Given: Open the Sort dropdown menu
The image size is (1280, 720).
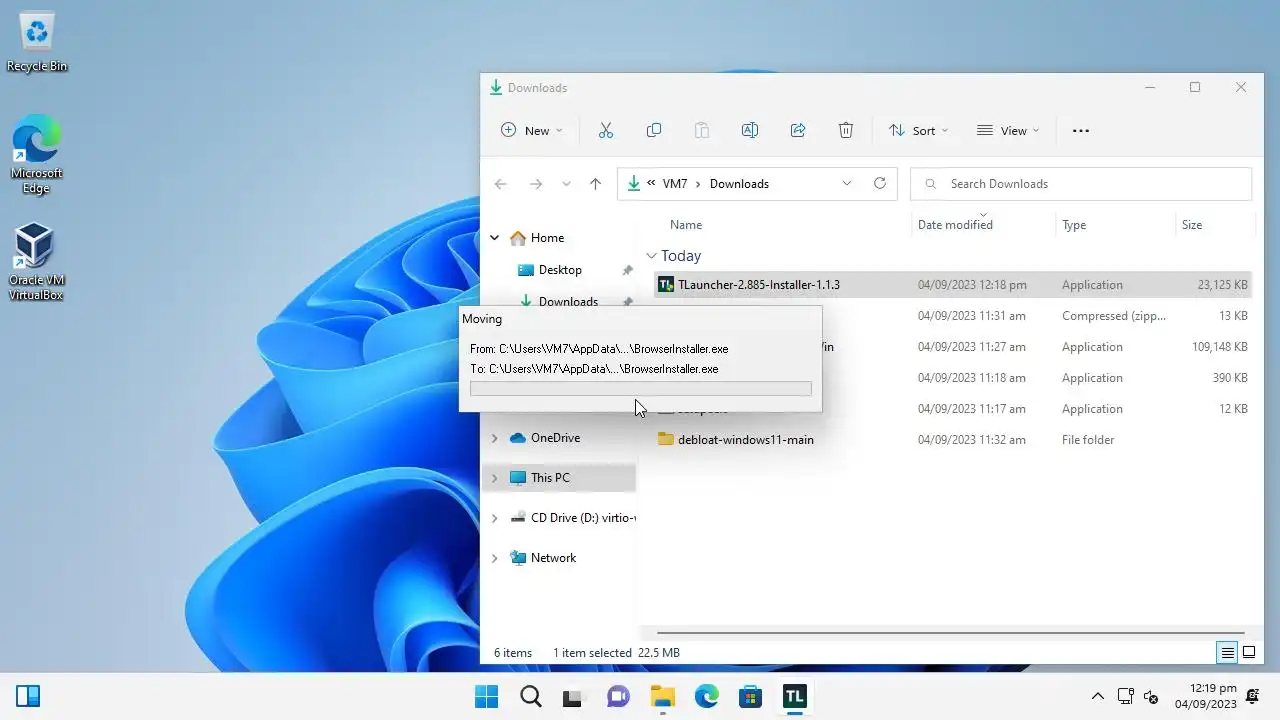Looking at the screenshot, I should pos(919,130).
